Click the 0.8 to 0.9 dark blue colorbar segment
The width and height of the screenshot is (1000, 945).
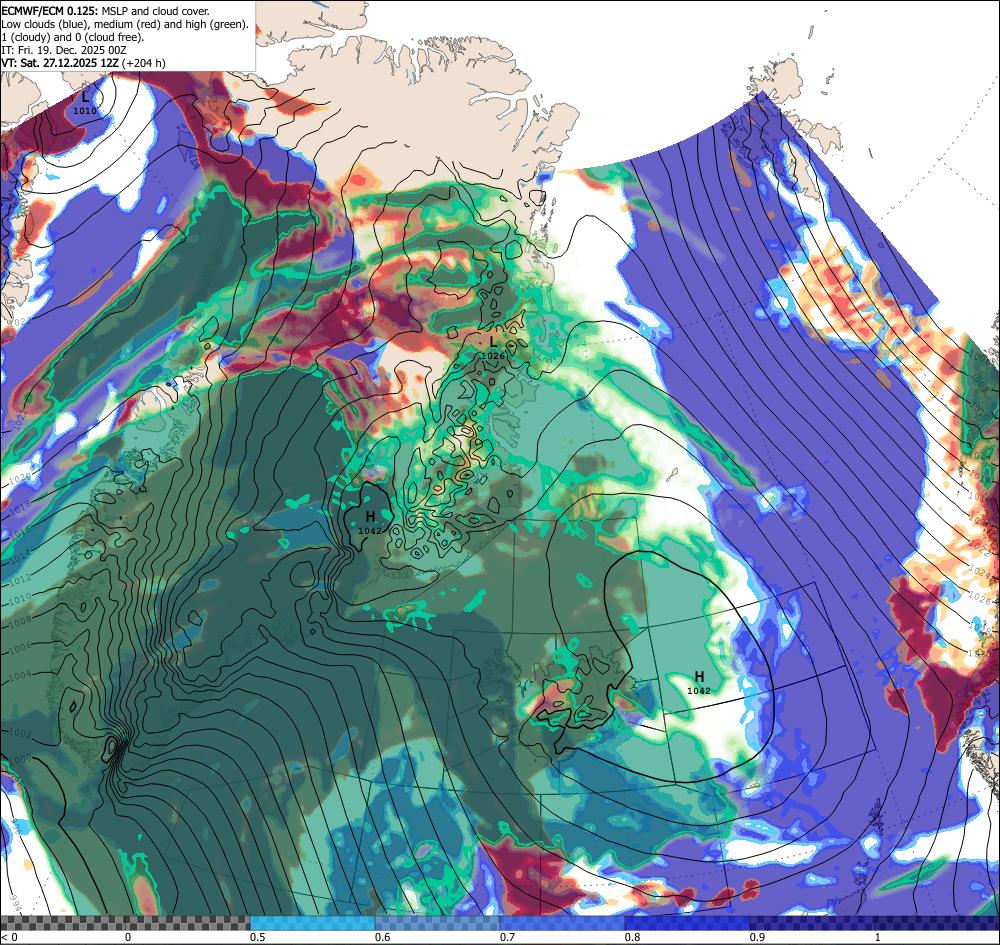point(688,923)
